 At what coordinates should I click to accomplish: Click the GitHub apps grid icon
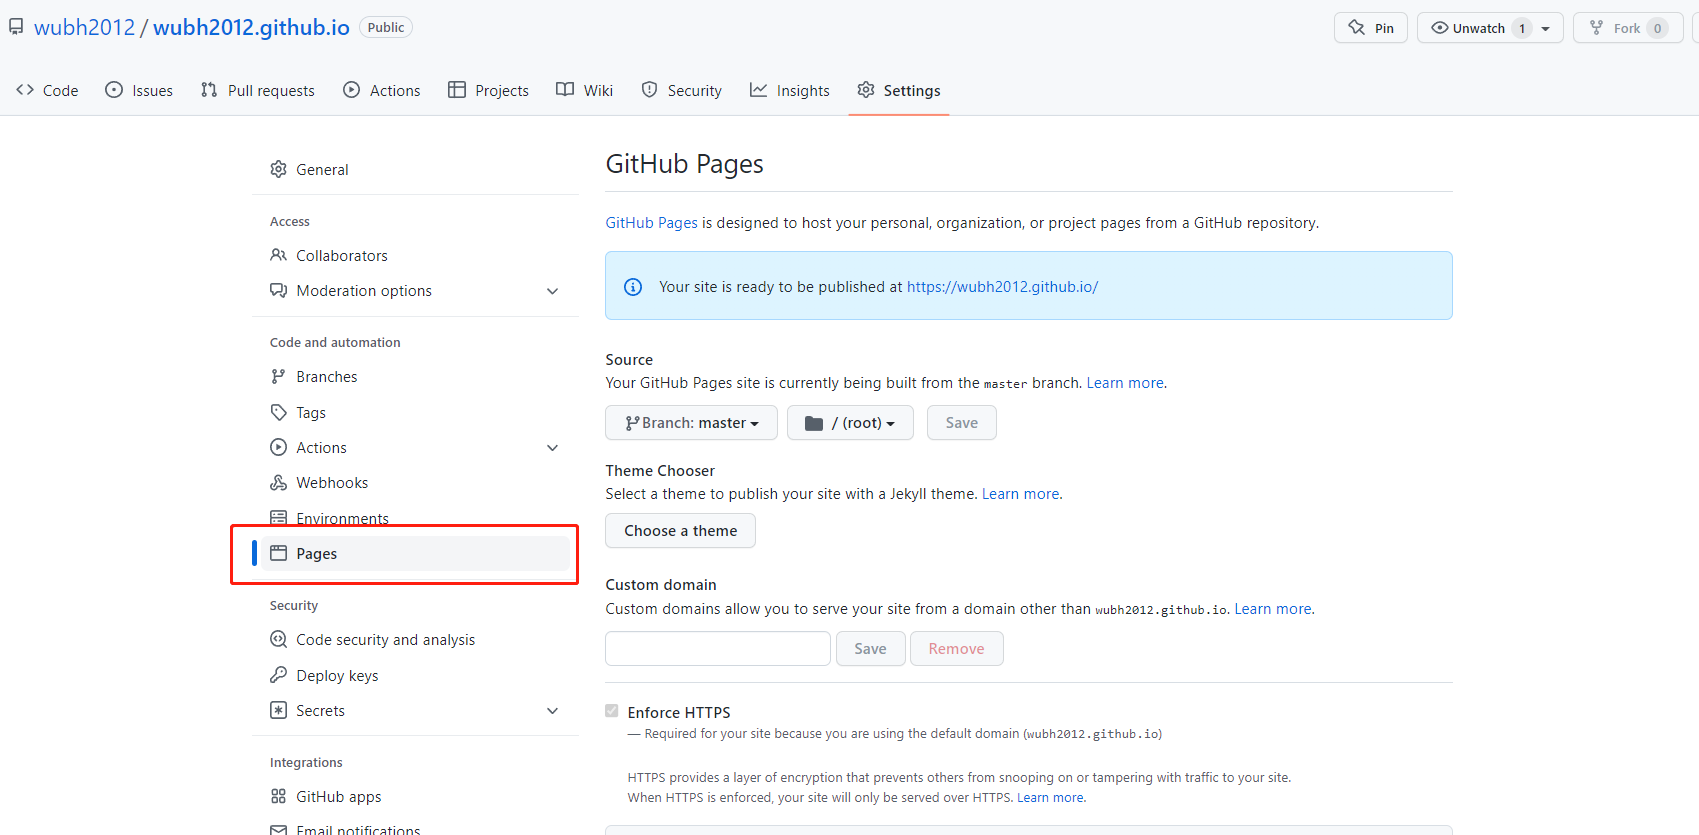pyautogui.click(x=278, y=797)
